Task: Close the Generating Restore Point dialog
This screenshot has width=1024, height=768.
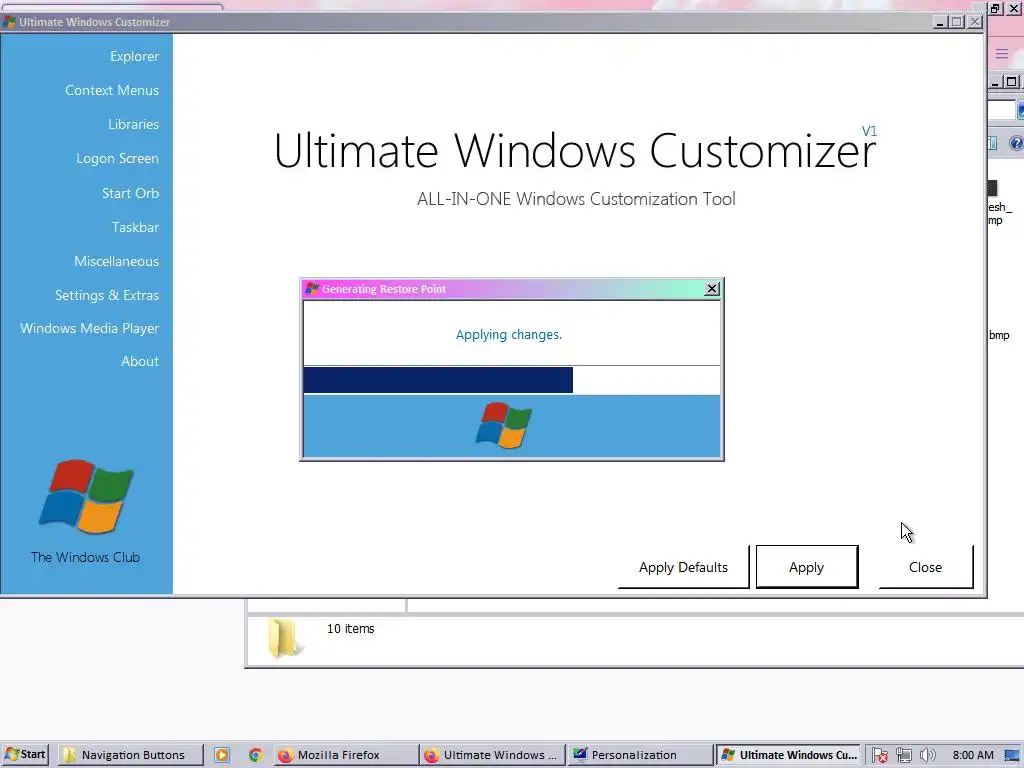Action: [712, 289]
